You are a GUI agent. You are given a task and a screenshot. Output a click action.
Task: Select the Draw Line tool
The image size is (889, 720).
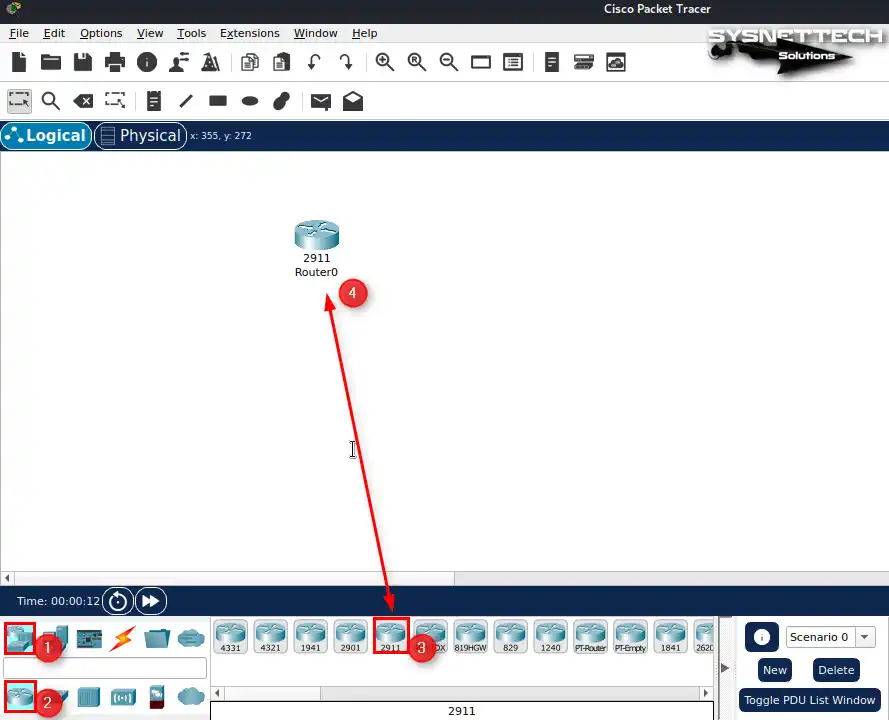click(x=186, y=101)
